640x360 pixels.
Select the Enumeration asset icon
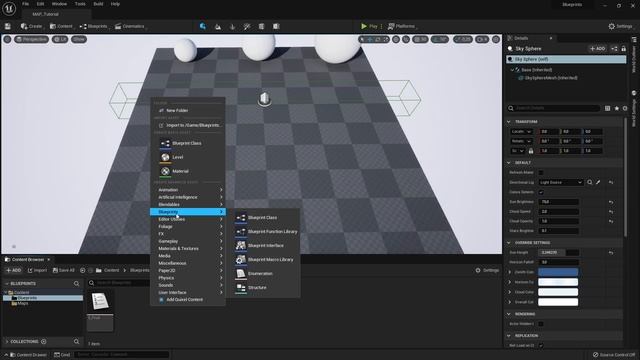(x=241, y=273)
